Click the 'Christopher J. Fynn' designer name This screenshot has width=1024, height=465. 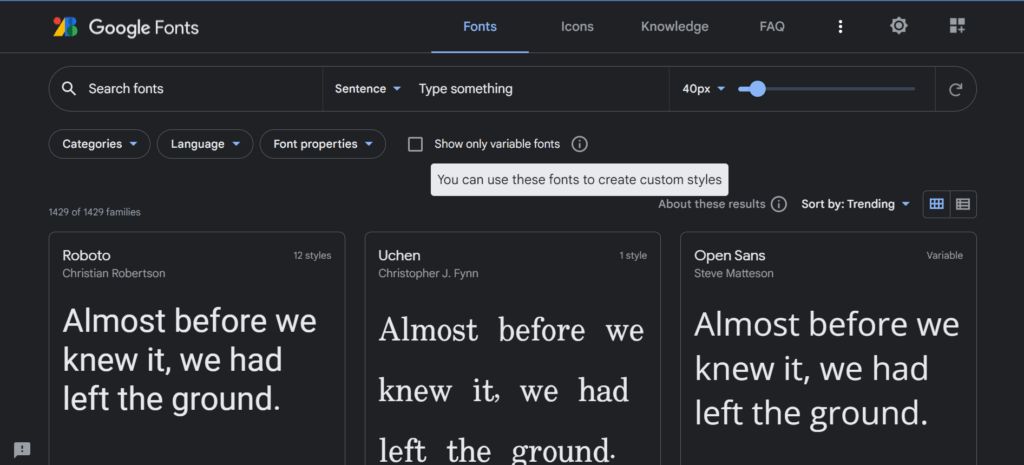point(428,274)
